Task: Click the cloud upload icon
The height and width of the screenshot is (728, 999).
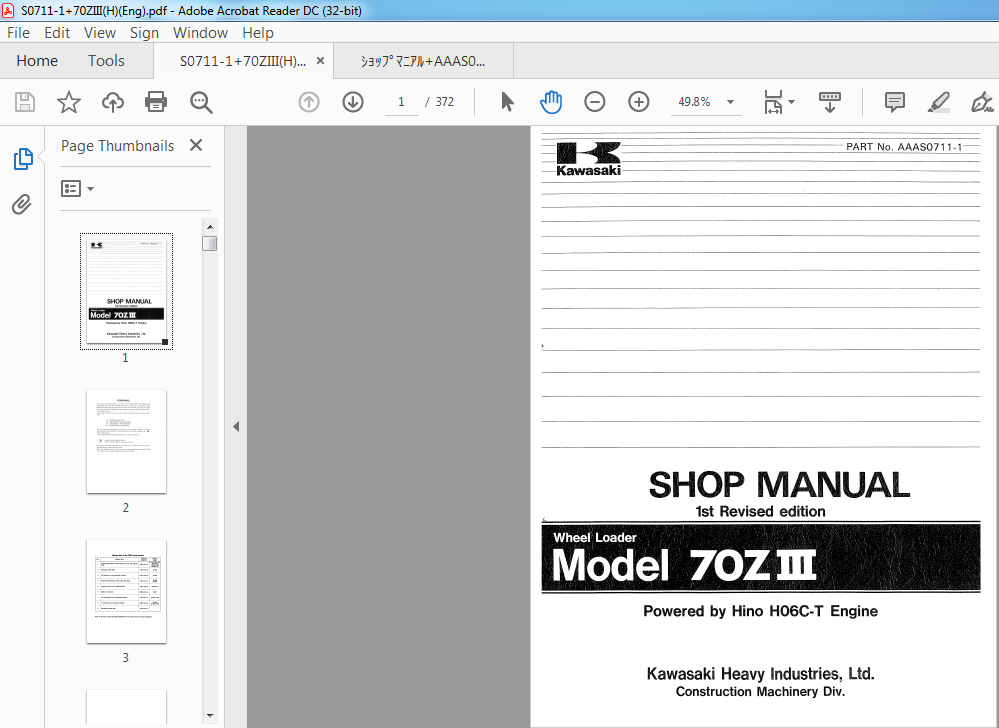Action: [113, 102]
